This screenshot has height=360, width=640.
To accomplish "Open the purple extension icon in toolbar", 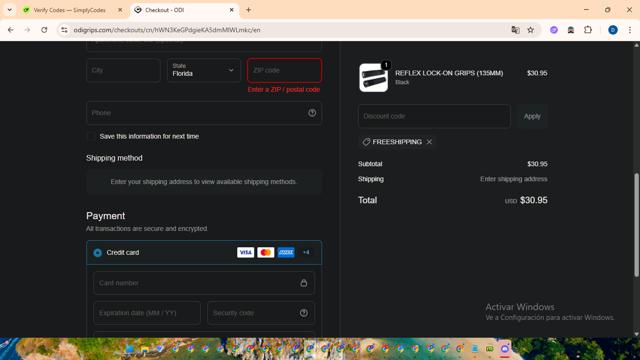I will tap(554, 30).
